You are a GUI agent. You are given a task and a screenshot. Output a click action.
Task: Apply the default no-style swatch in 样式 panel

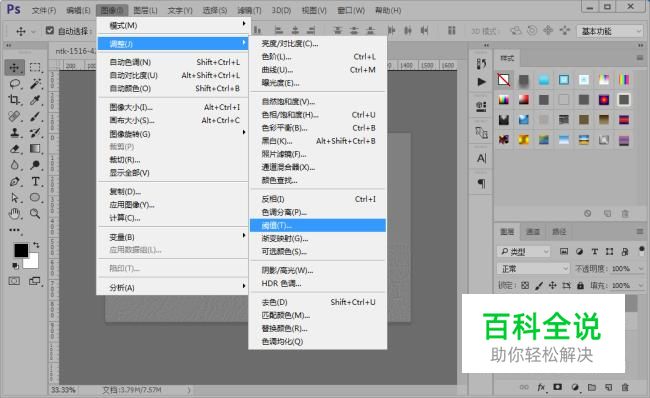pyautogui.click(x=504, y=80)
